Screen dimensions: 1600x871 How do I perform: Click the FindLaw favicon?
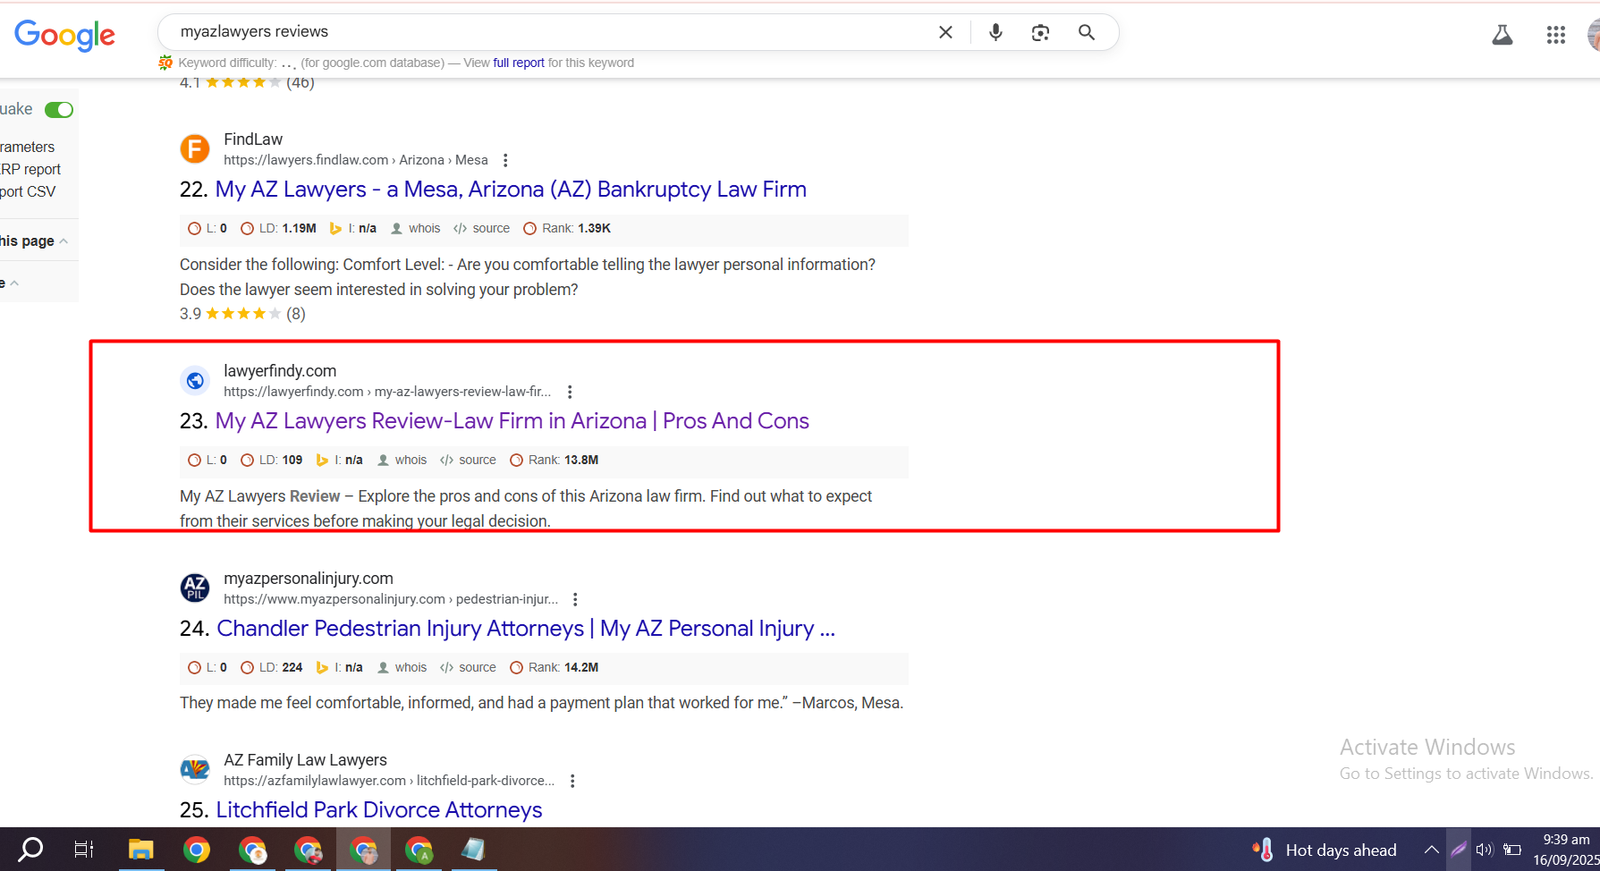195,149
